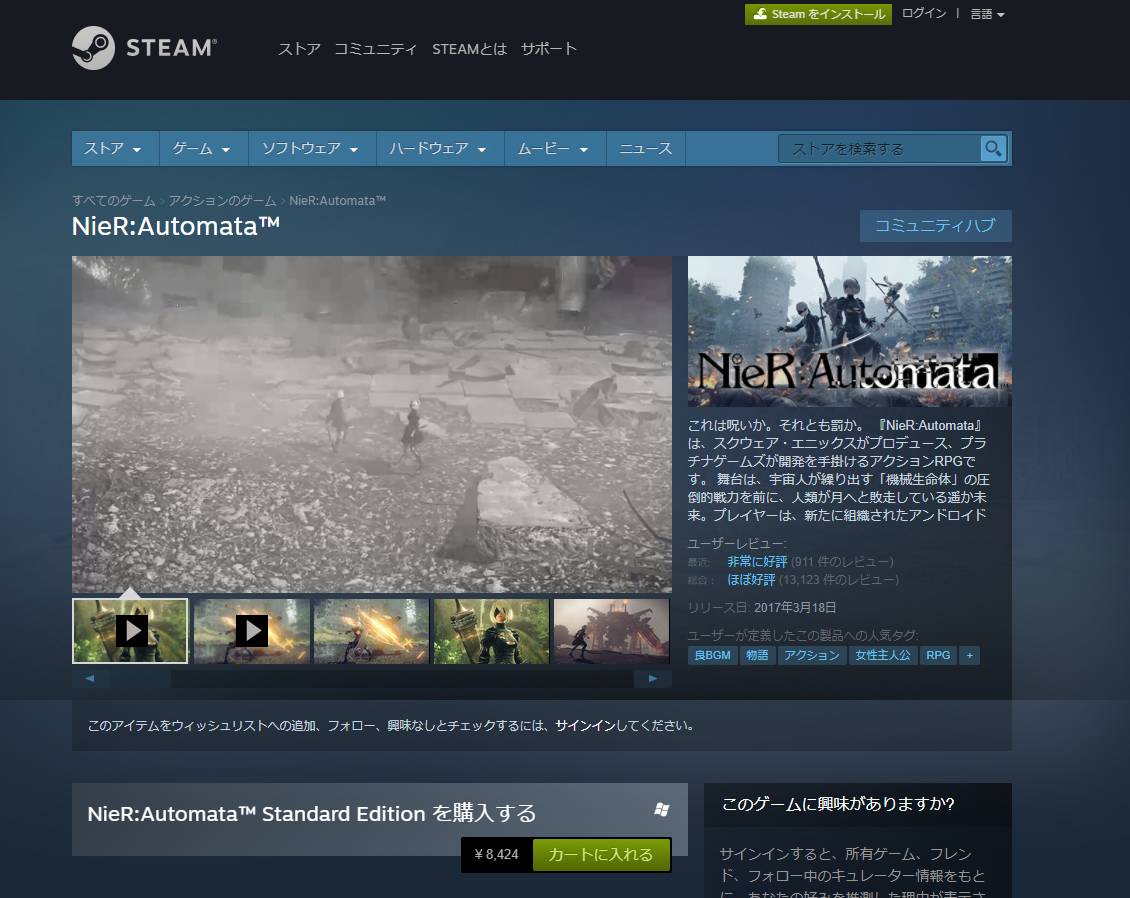
Task: Click the search magnifier icon
Action: 993,148
